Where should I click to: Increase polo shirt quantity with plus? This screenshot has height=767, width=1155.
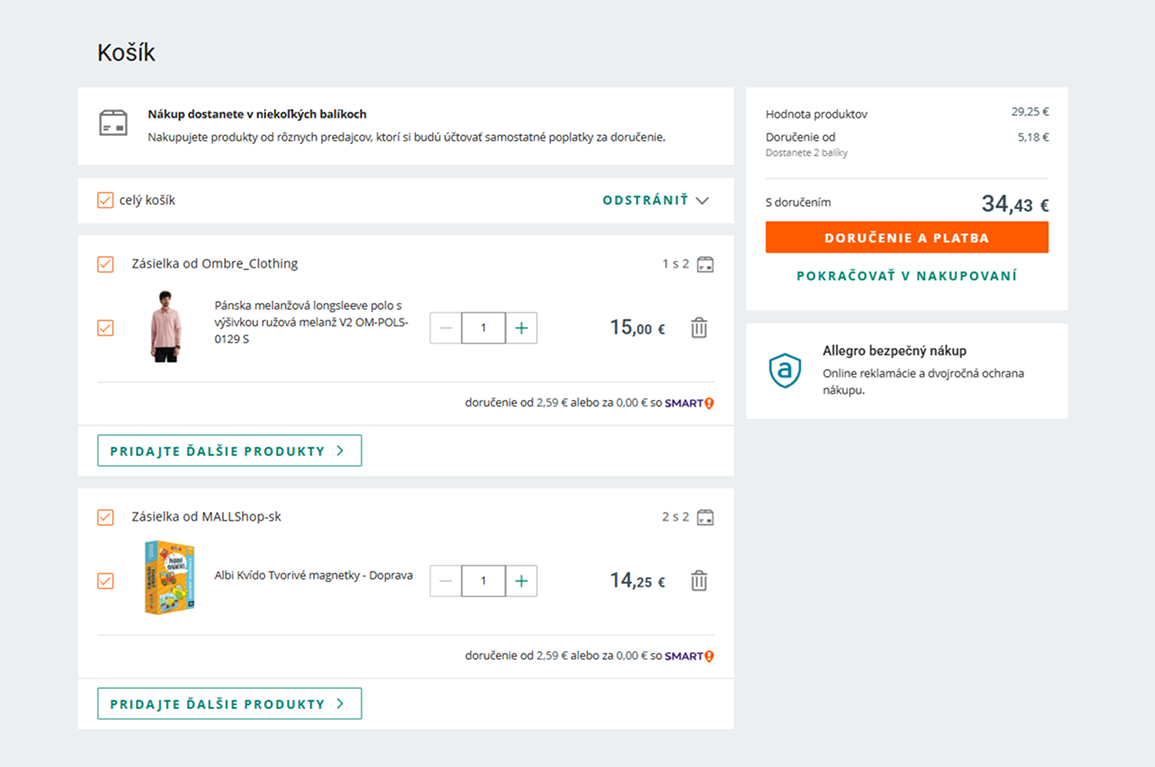[x=522, y=328]
